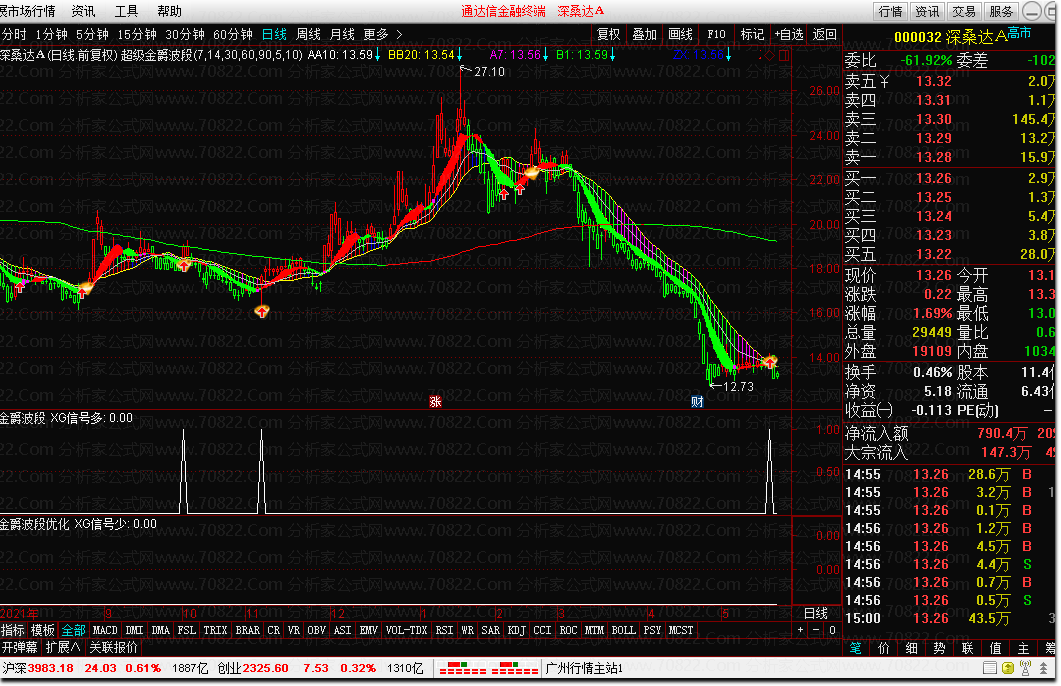Reset chart zoom with 0 button
This screenshot has height=686, width=1061.
[832, 630]
